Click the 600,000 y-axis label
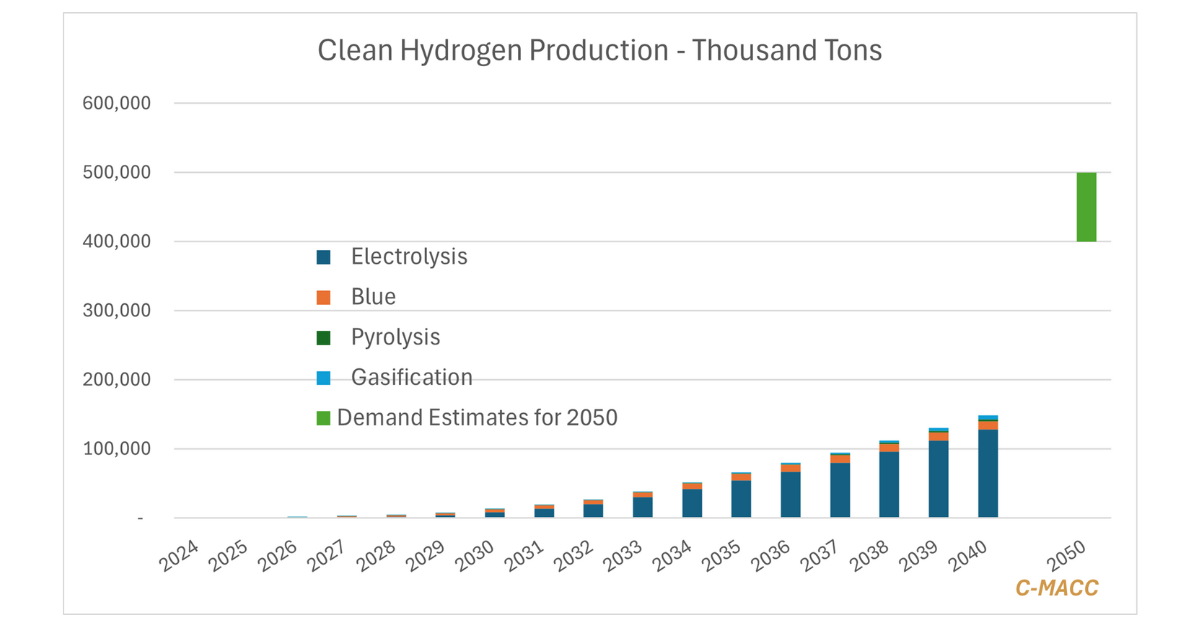The height and width of the screenshot is (627, 1200). [118, 103]
